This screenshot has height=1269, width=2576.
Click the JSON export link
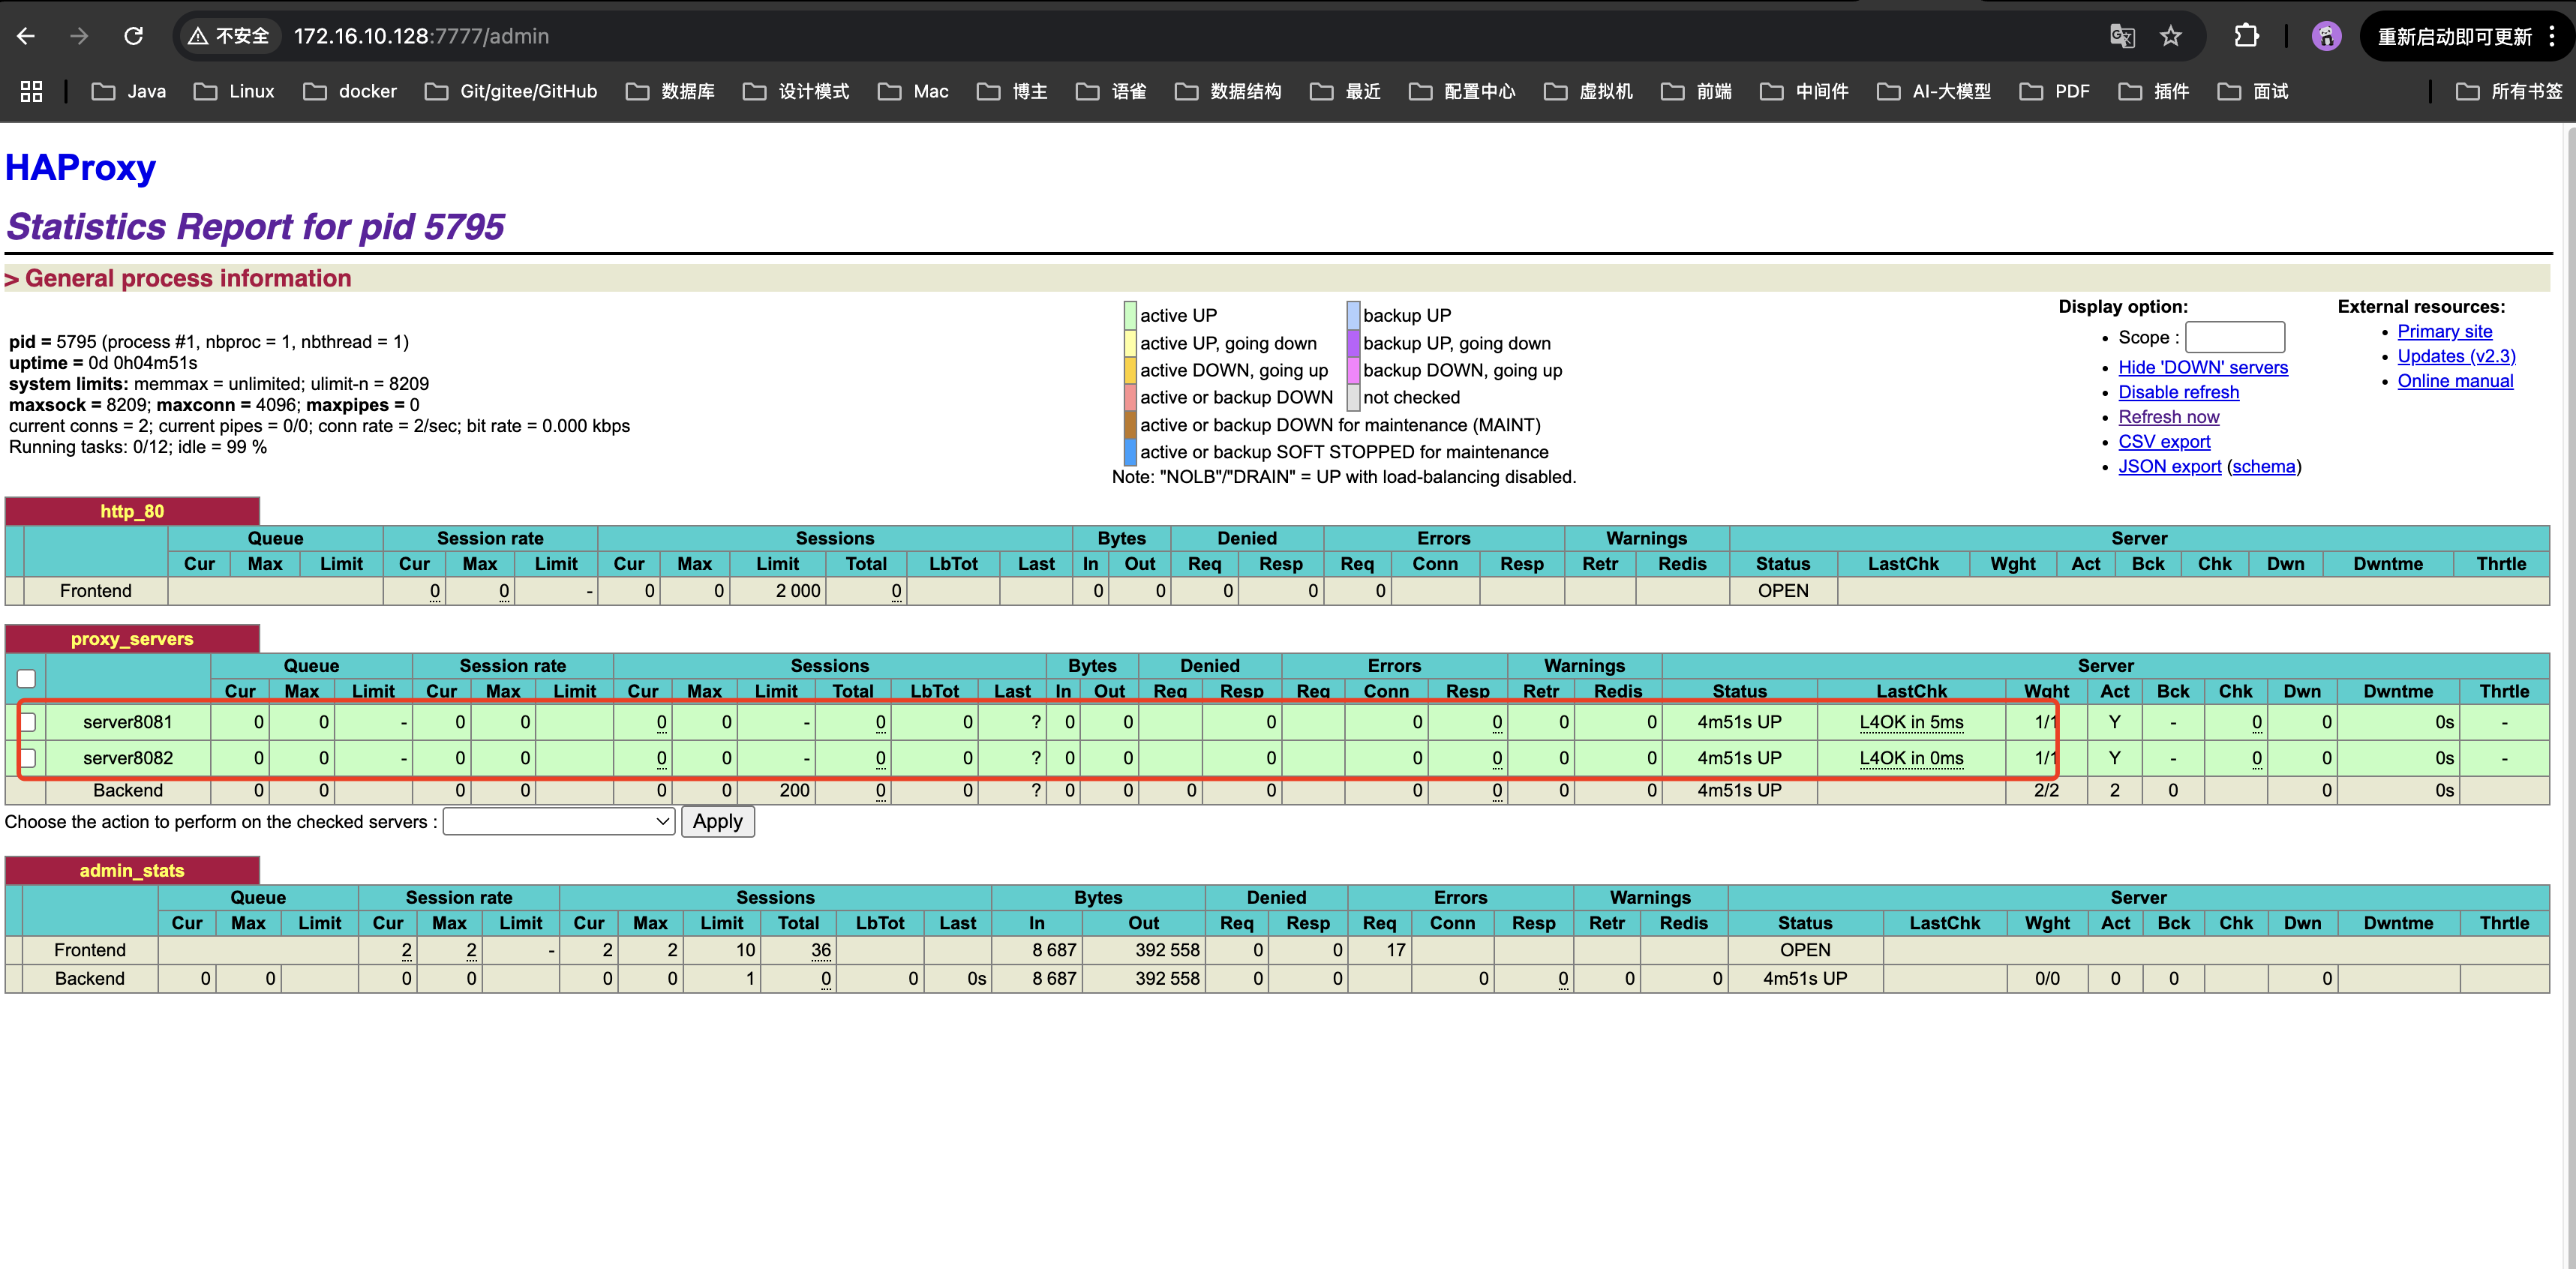pyautogui.click(x=2170, y=466)
